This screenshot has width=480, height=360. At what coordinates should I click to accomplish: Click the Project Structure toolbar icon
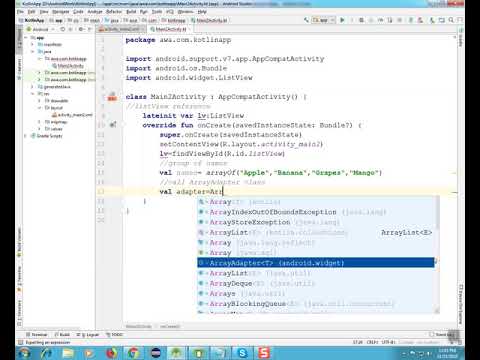click(x=442, y=20)
